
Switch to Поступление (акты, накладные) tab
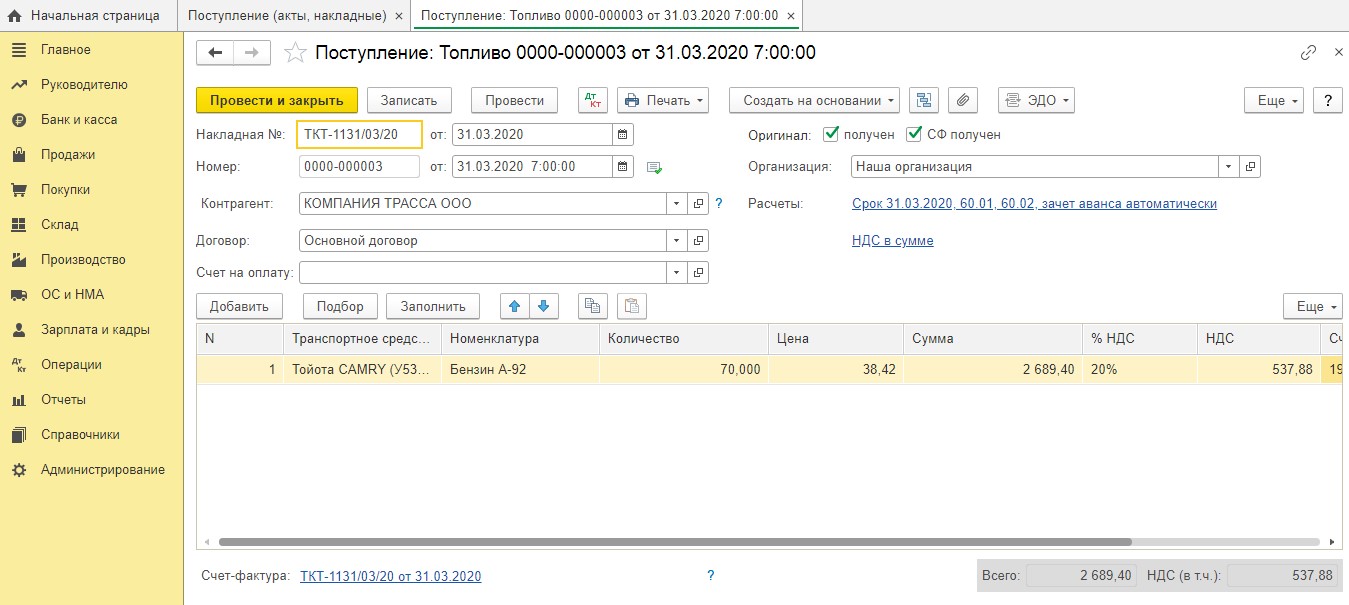[287, 15]
